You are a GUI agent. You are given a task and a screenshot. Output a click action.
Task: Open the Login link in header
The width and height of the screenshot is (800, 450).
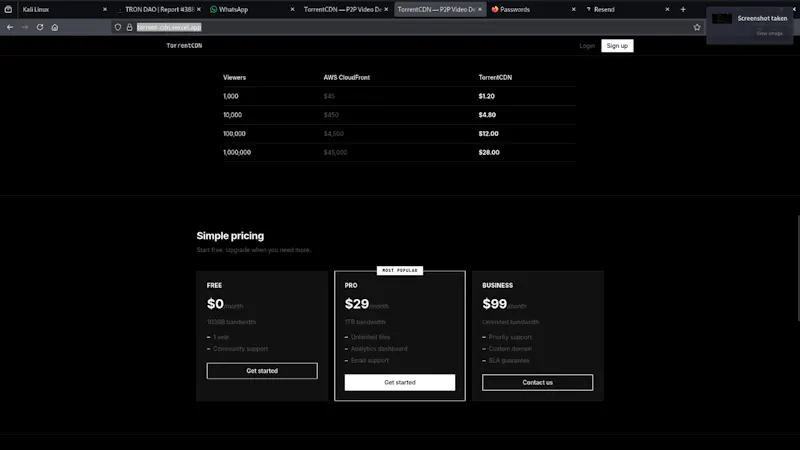(x=587, y=46)
